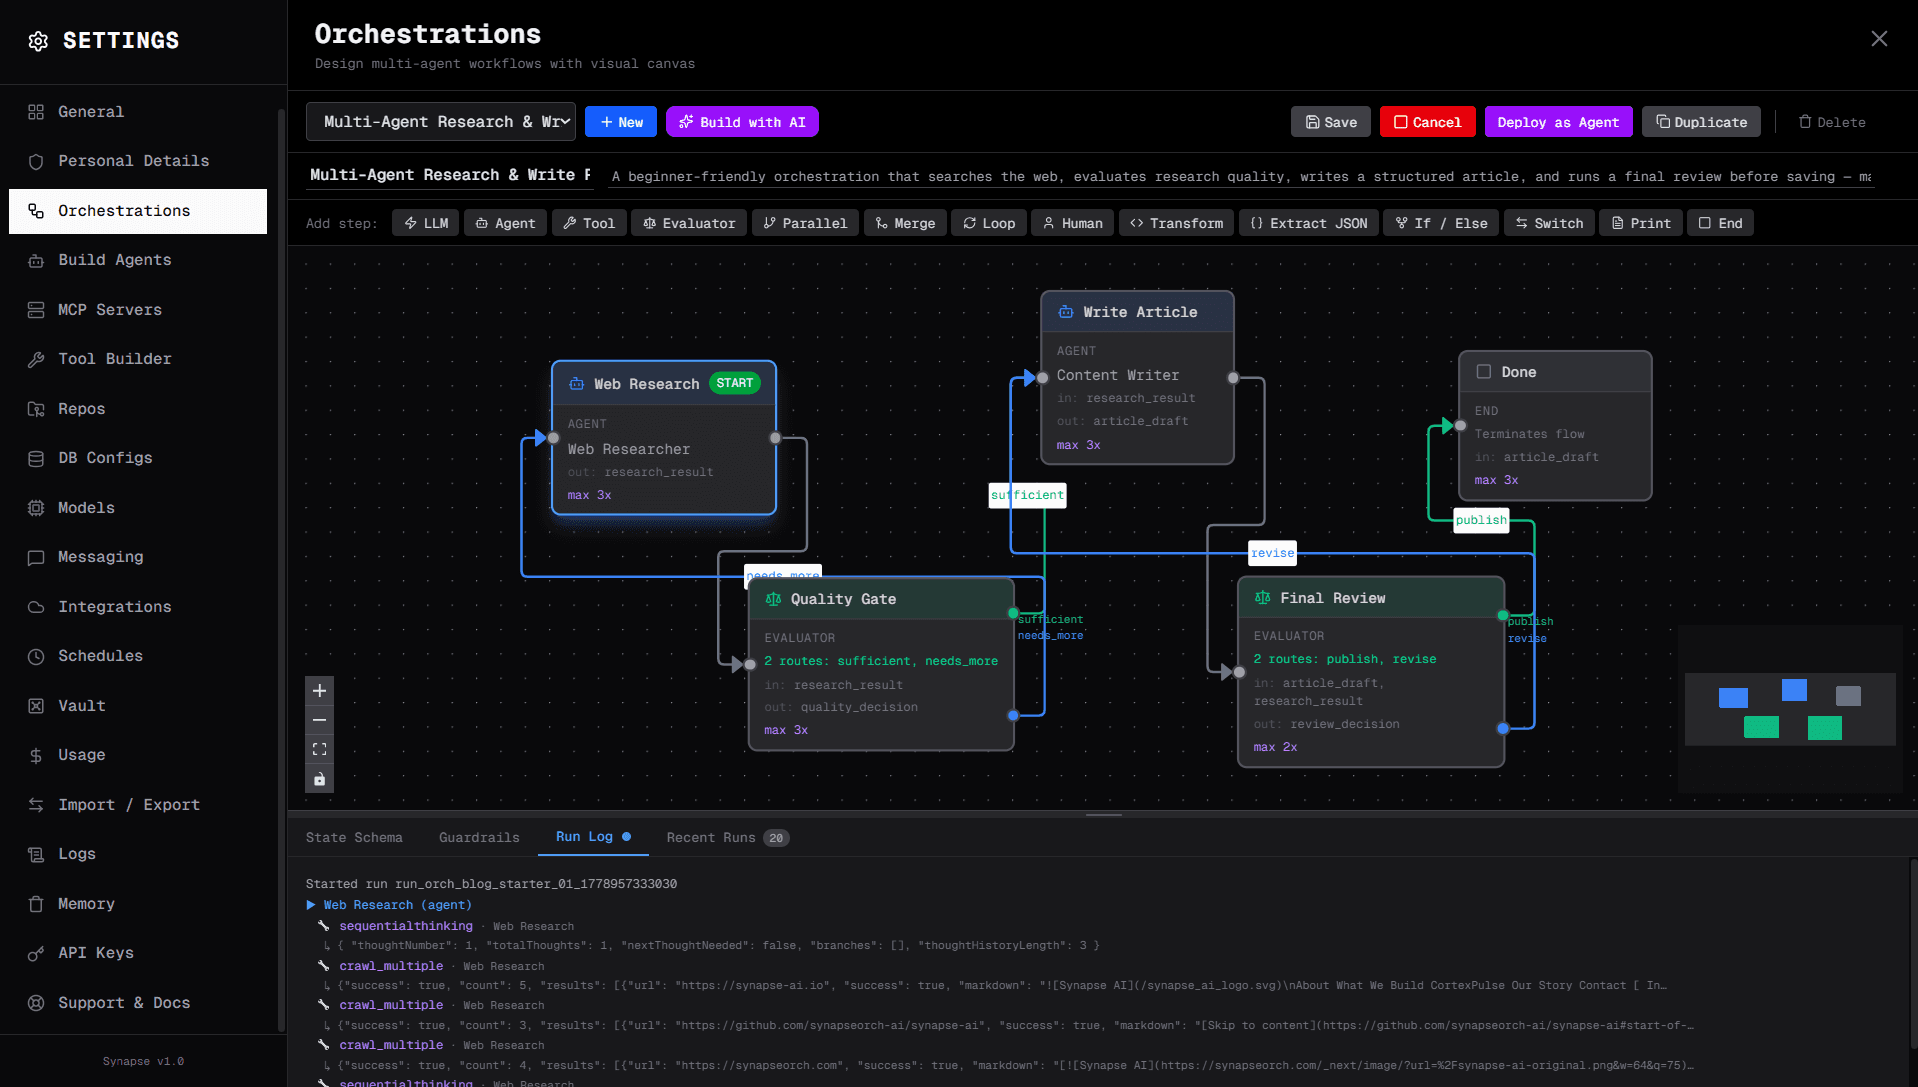Click Deploy as Agent

click(x=1558, y=122)
